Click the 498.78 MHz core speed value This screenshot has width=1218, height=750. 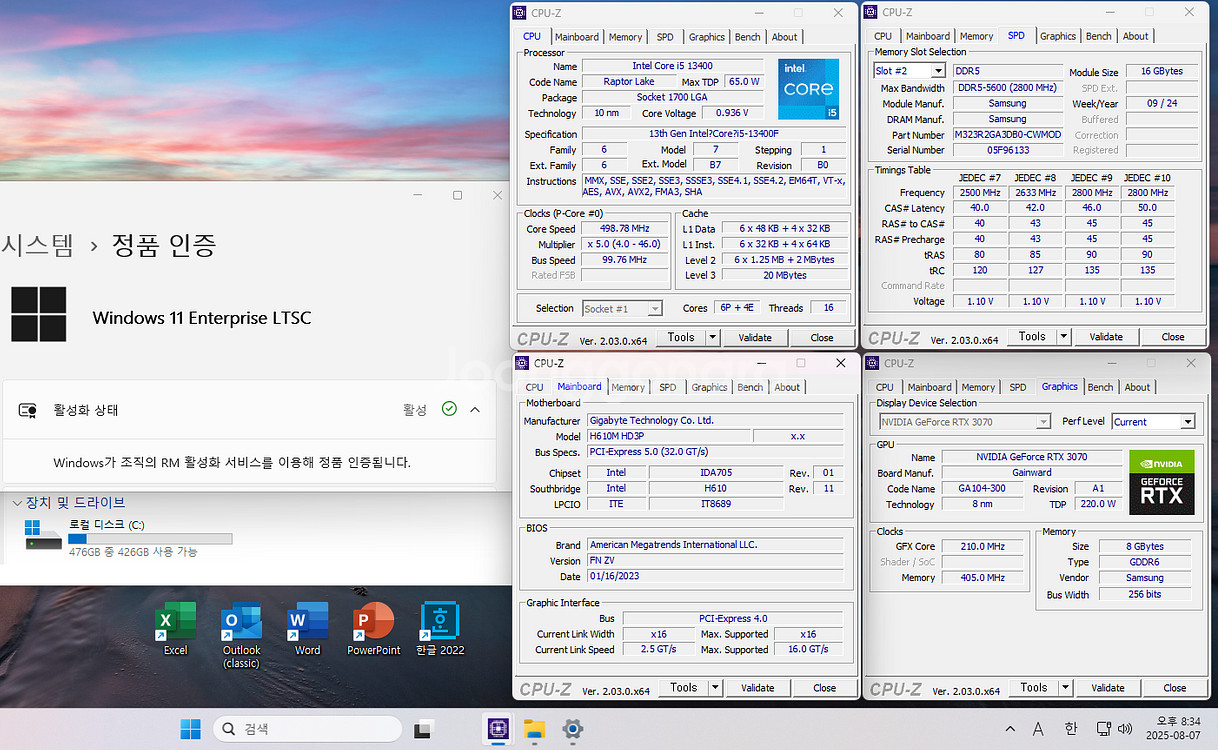[625, 229]
